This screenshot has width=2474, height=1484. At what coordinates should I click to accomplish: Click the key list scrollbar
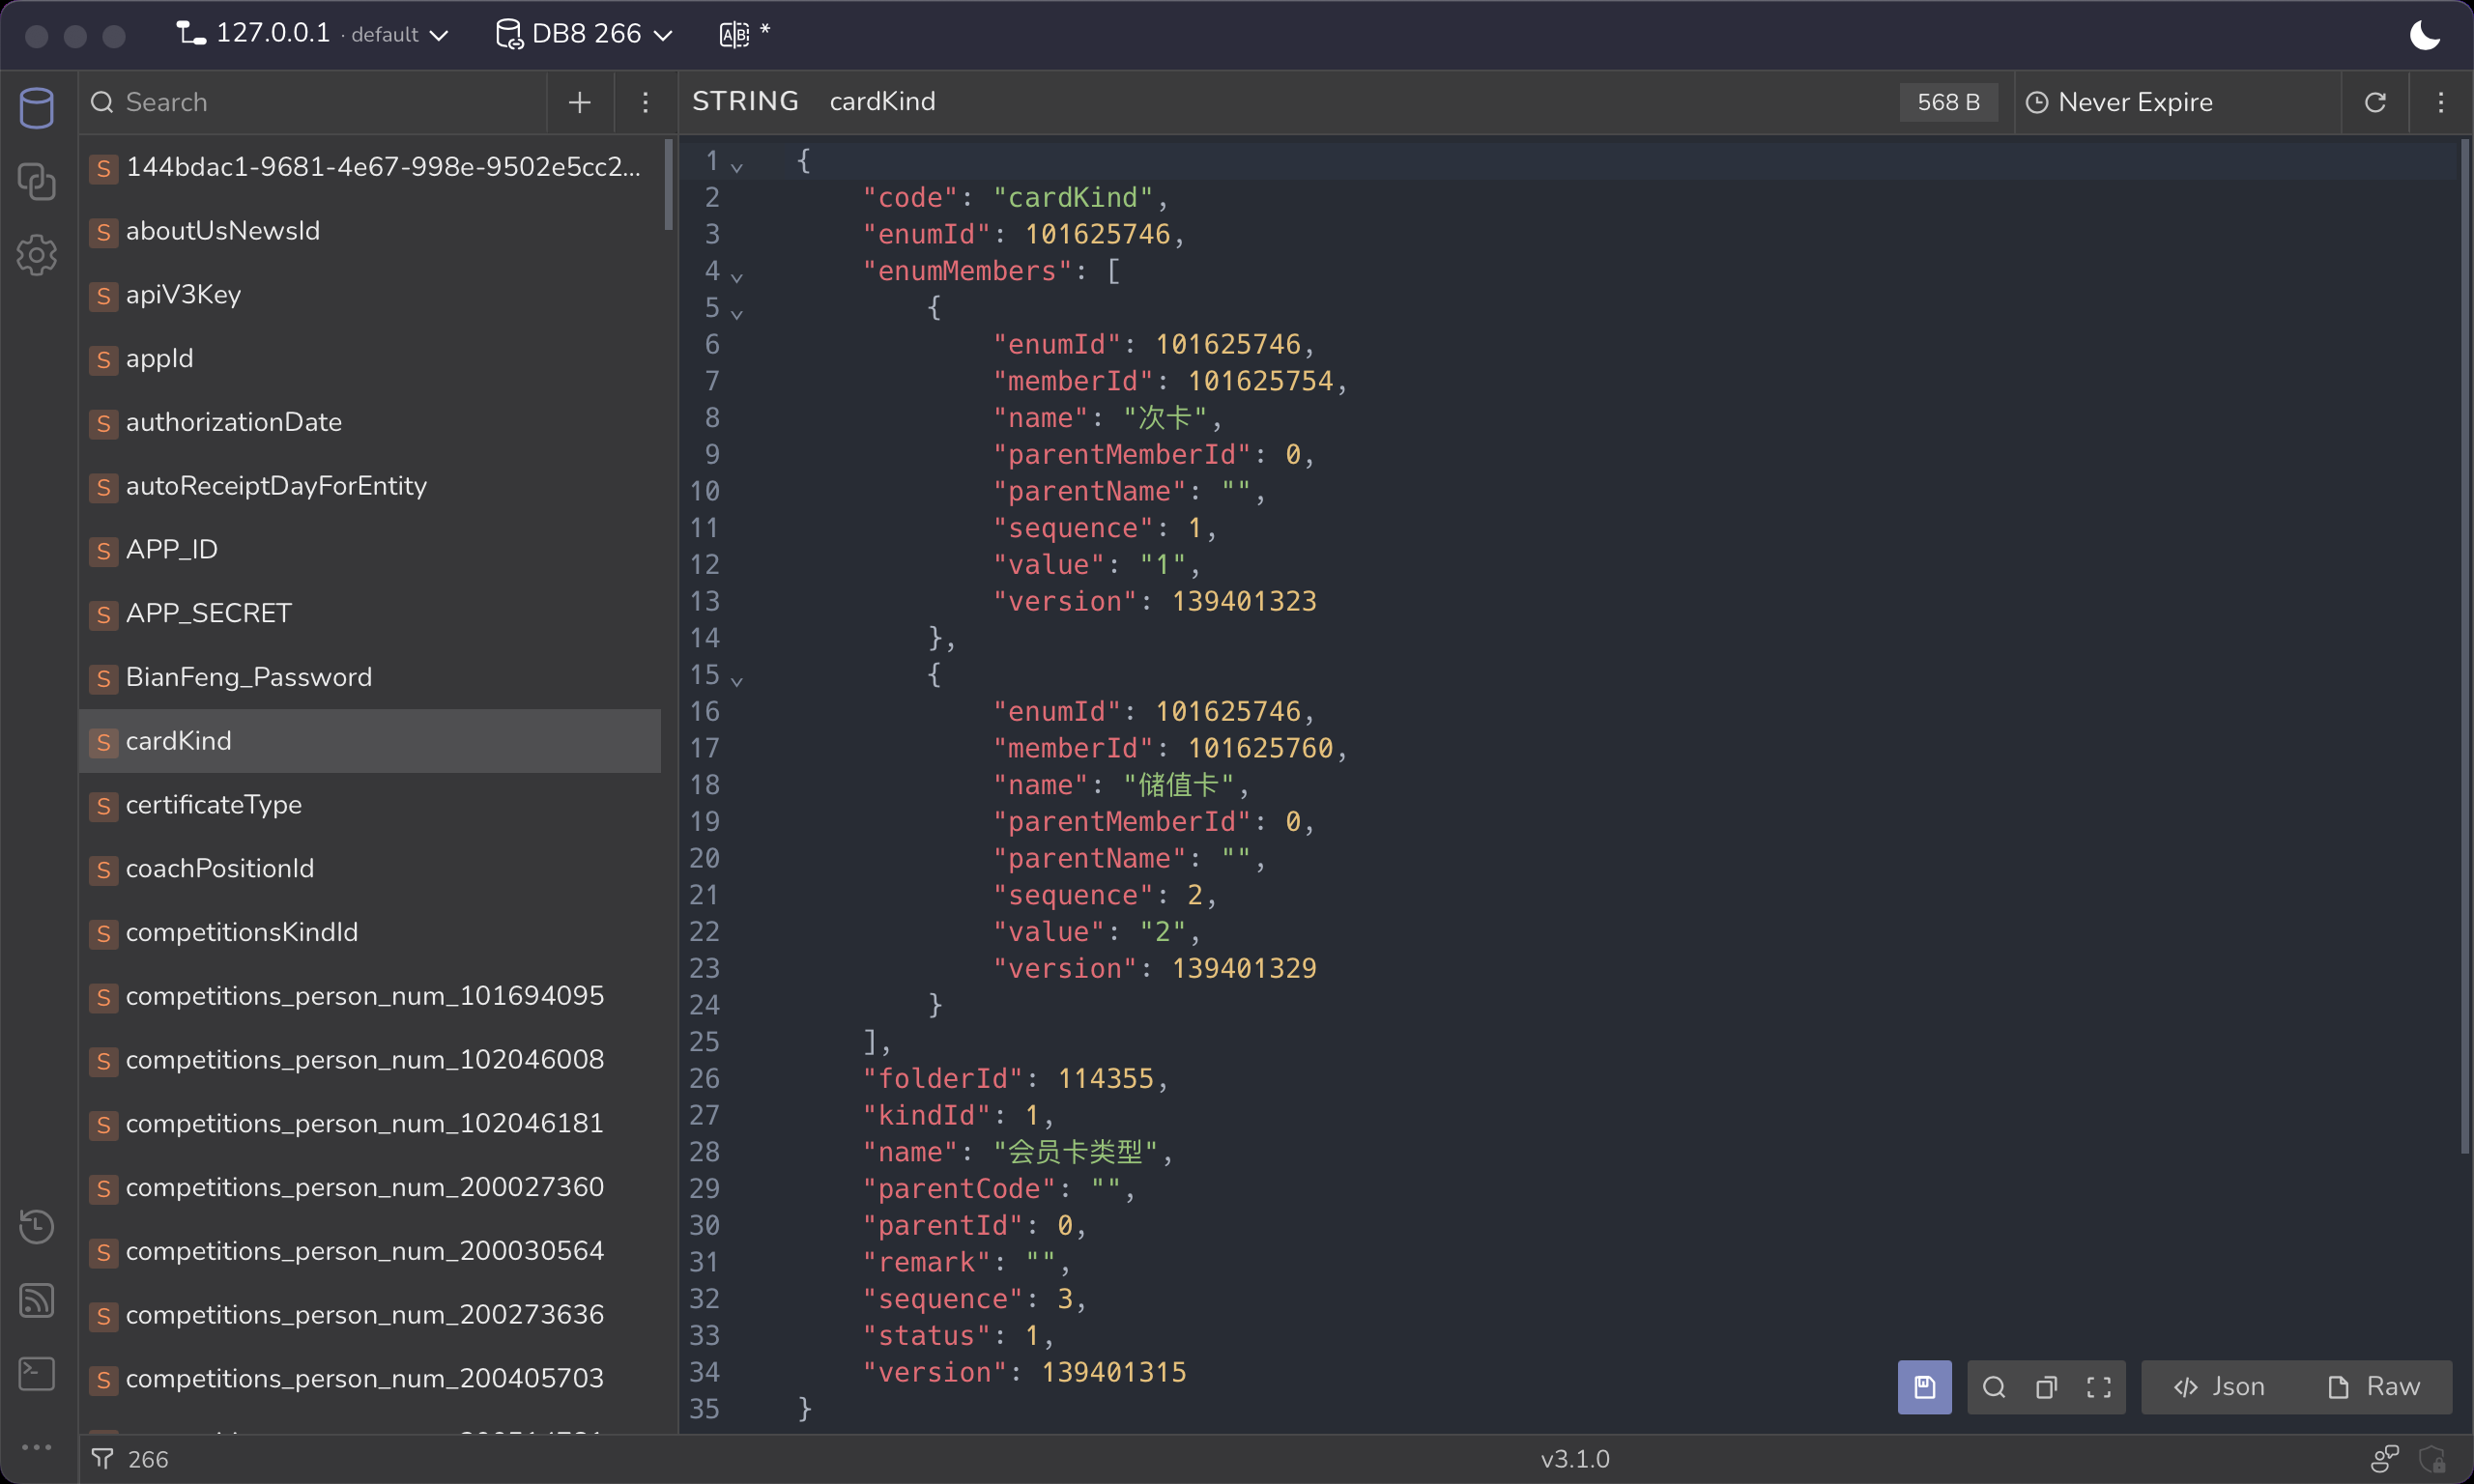(668, 185)
